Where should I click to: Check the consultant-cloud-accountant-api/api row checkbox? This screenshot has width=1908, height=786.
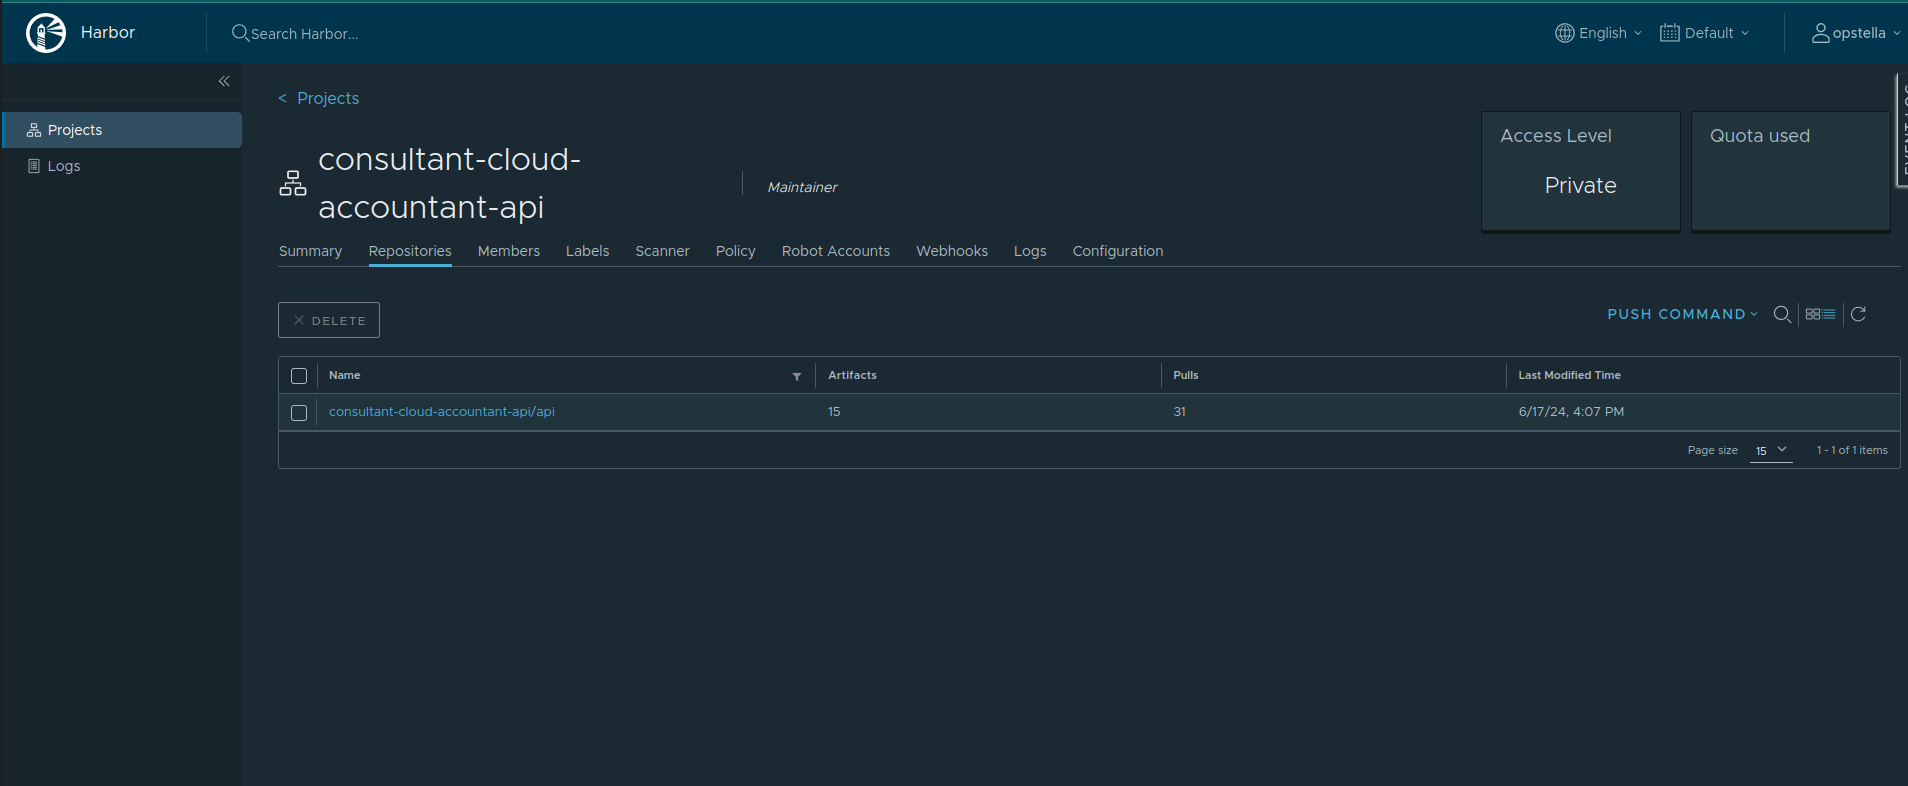(x=299, y=413)
